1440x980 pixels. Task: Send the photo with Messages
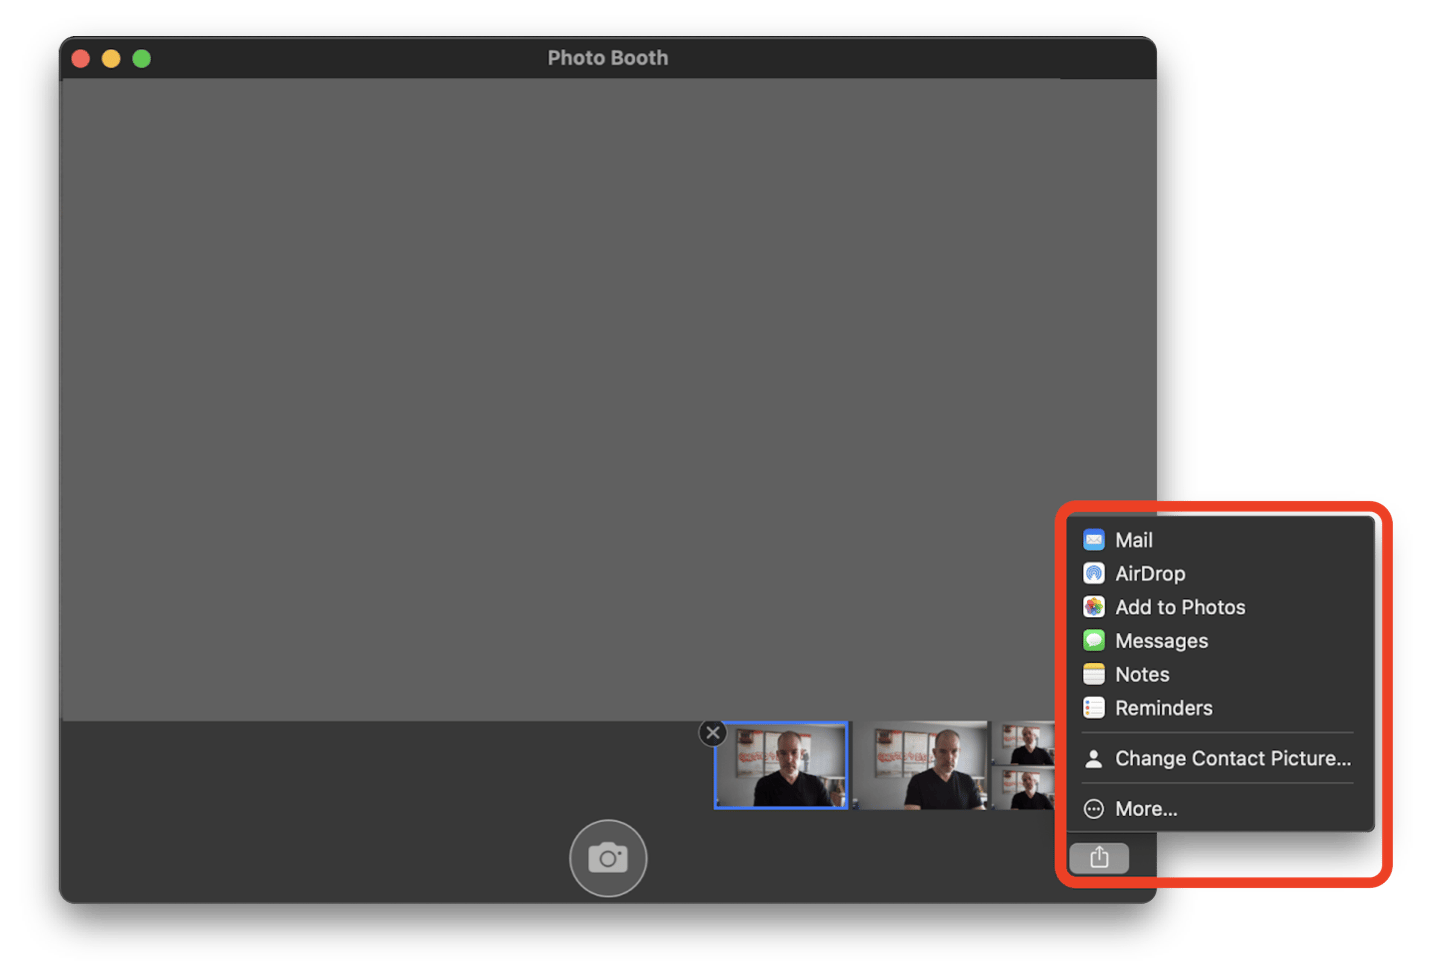(x=1219, y=641)
